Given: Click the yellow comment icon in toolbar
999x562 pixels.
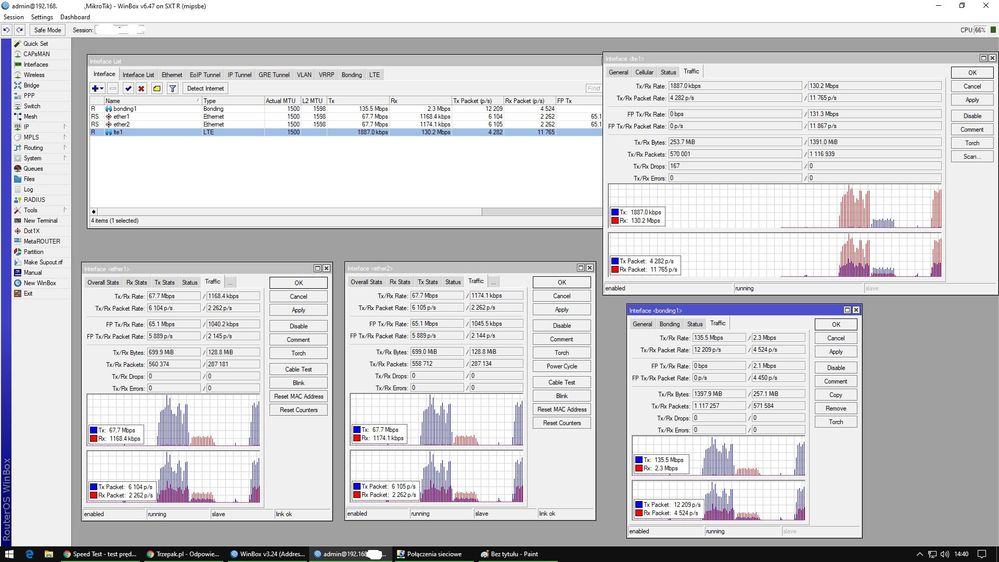Looking at the screenshot, I should click(157, 89).
